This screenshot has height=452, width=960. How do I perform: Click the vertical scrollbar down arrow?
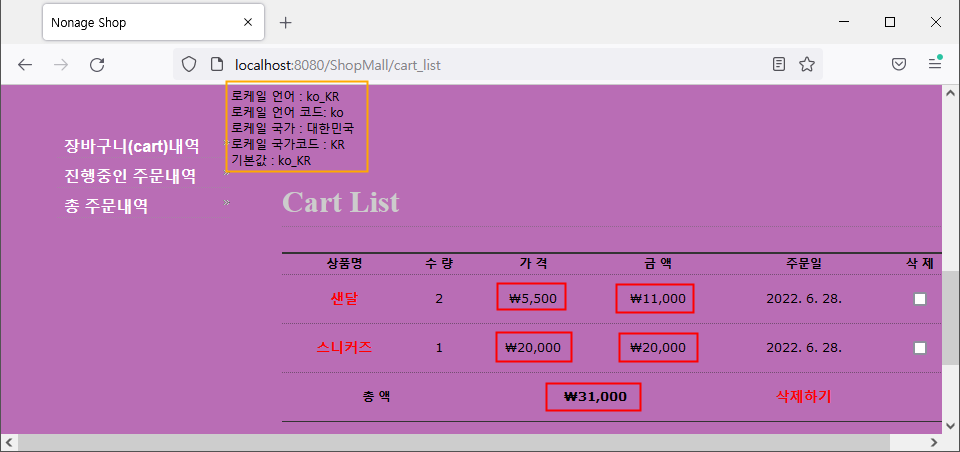click(x=950, y=426)
